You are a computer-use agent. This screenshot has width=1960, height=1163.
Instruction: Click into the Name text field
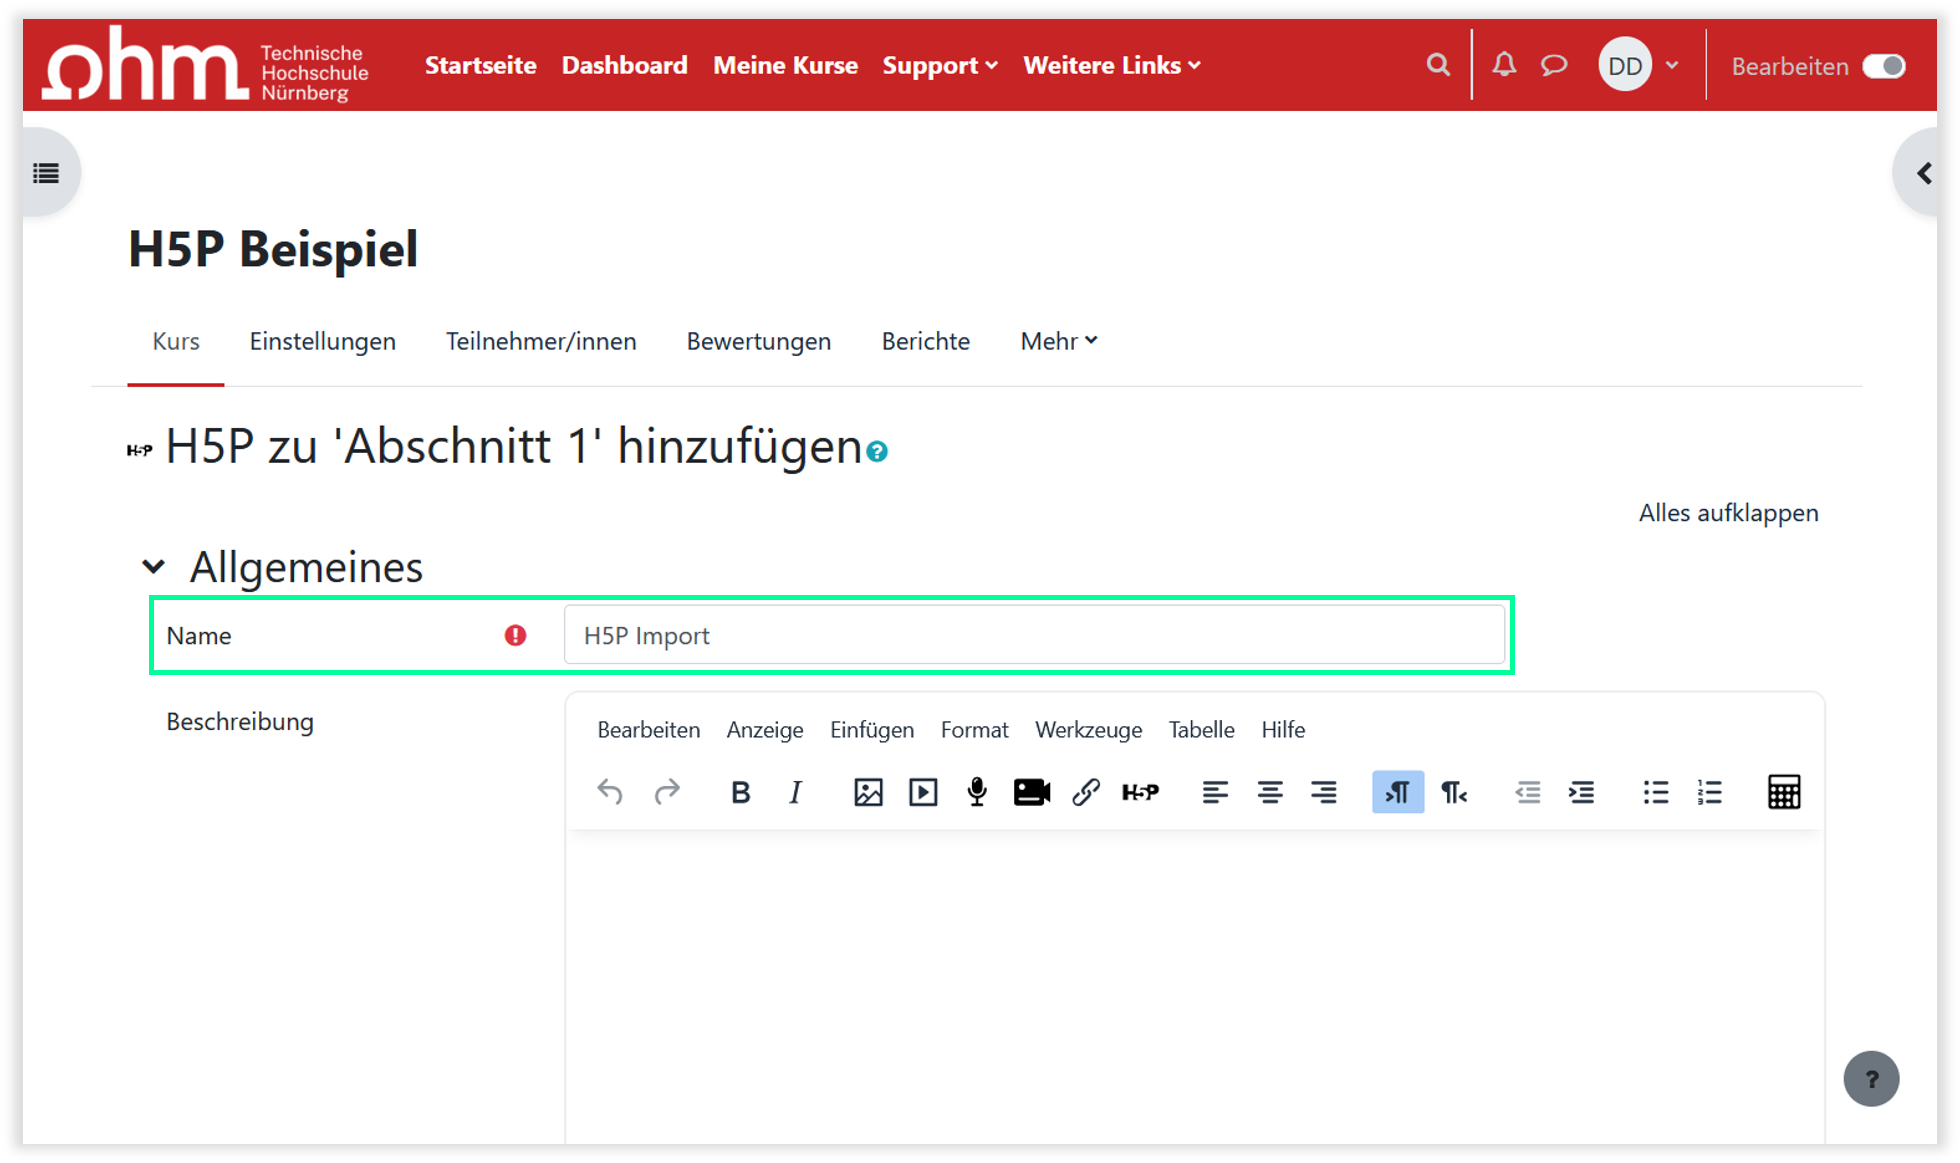[x=1034, y=636]
